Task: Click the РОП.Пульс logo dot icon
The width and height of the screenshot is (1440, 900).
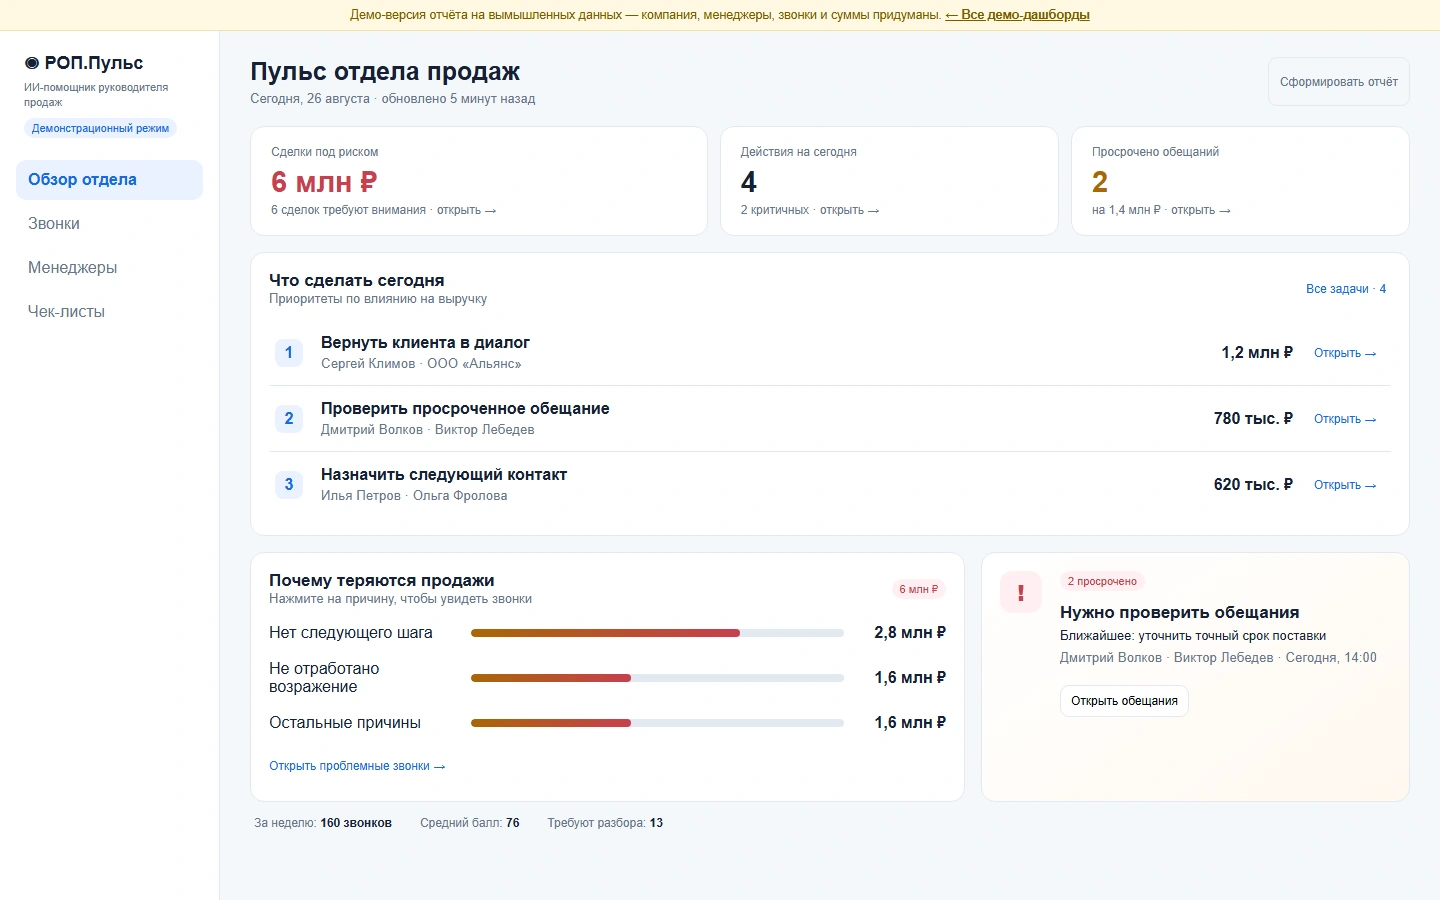Action: (x=31, y=63)
